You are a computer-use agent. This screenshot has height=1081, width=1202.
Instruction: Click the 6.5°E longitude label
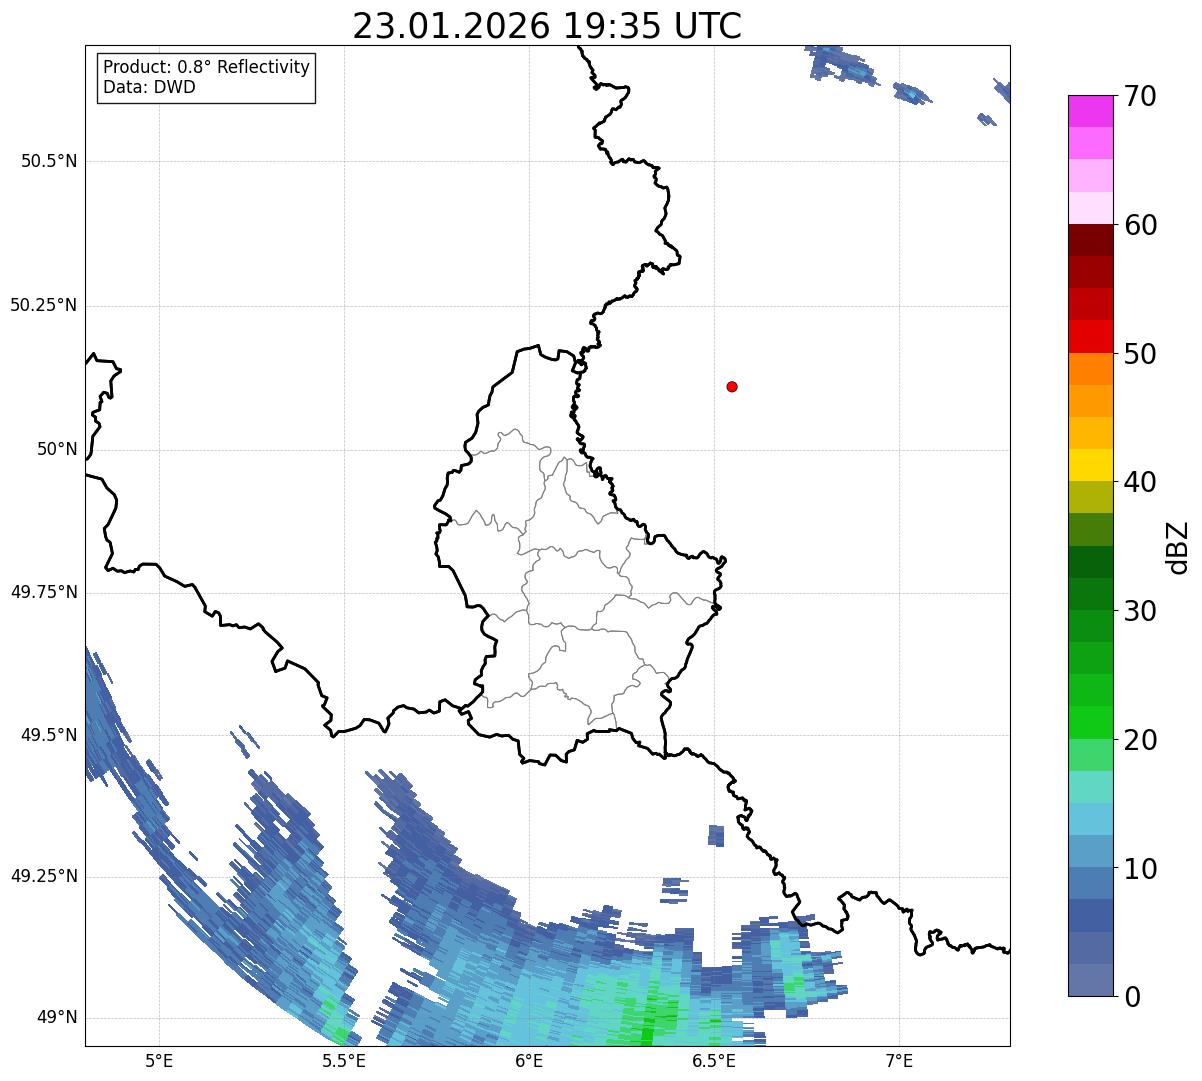[714, 1060]
